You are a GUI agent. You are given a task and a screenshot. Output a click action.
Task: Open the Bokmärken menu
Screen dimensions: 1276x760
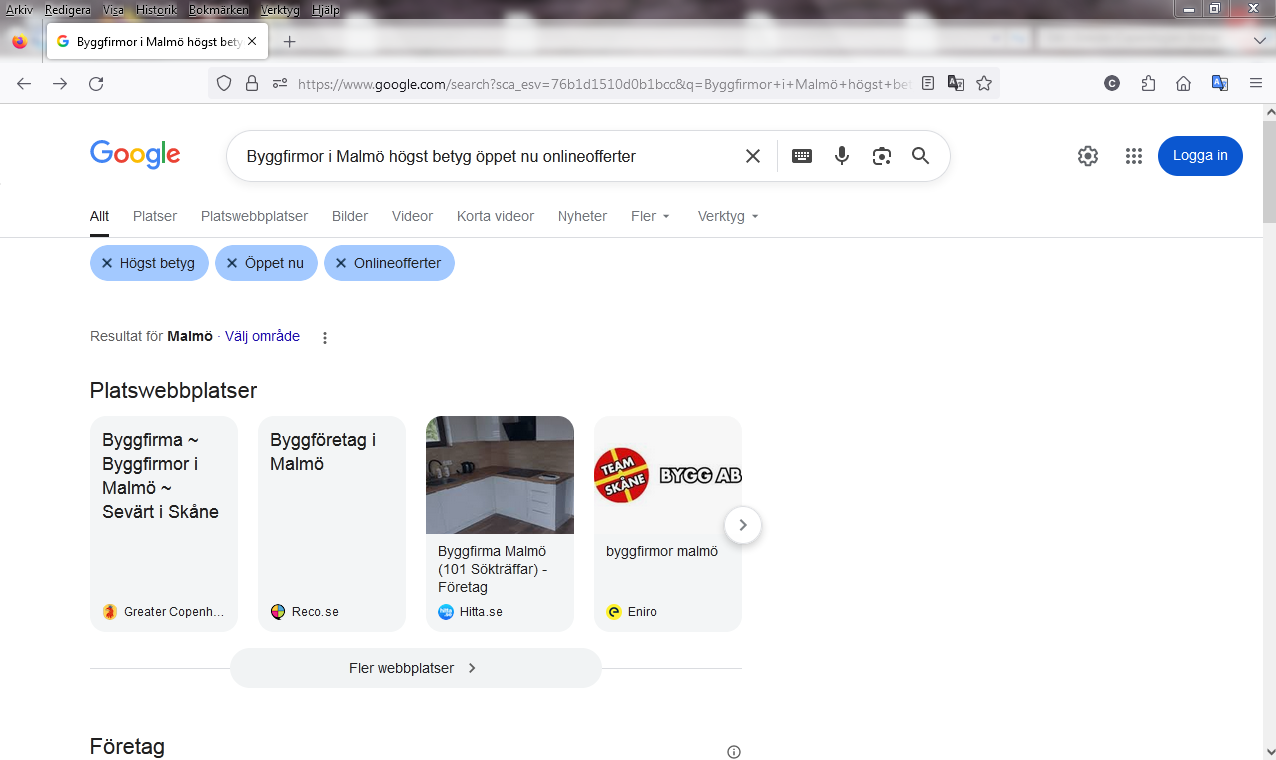pos(218,10)
